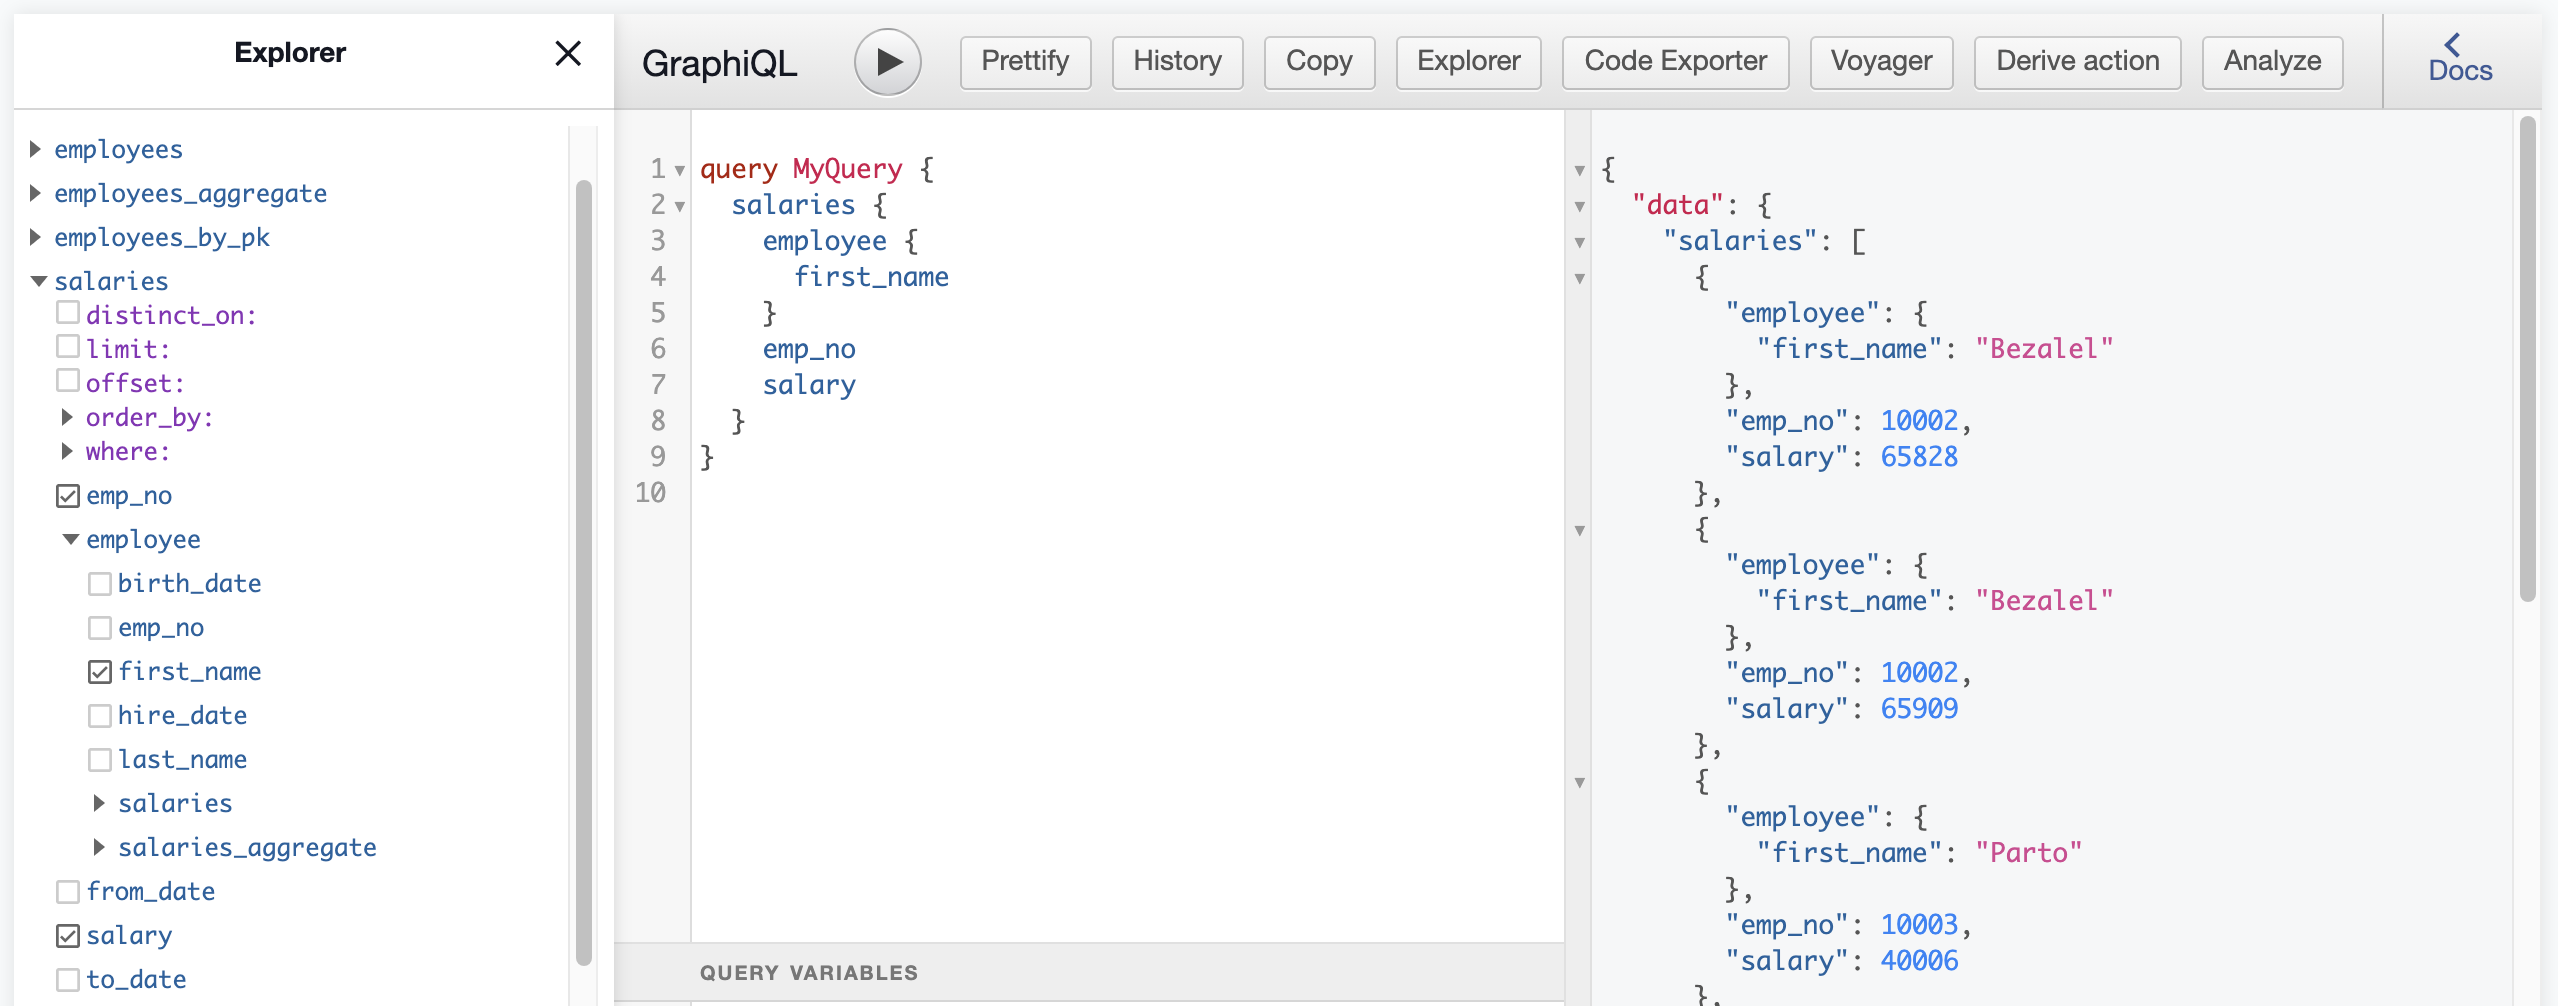The width and height of the screenshot is (2558, 1006).
Task: Fold the result root object arrow
Action: [x=1580, y=171]
